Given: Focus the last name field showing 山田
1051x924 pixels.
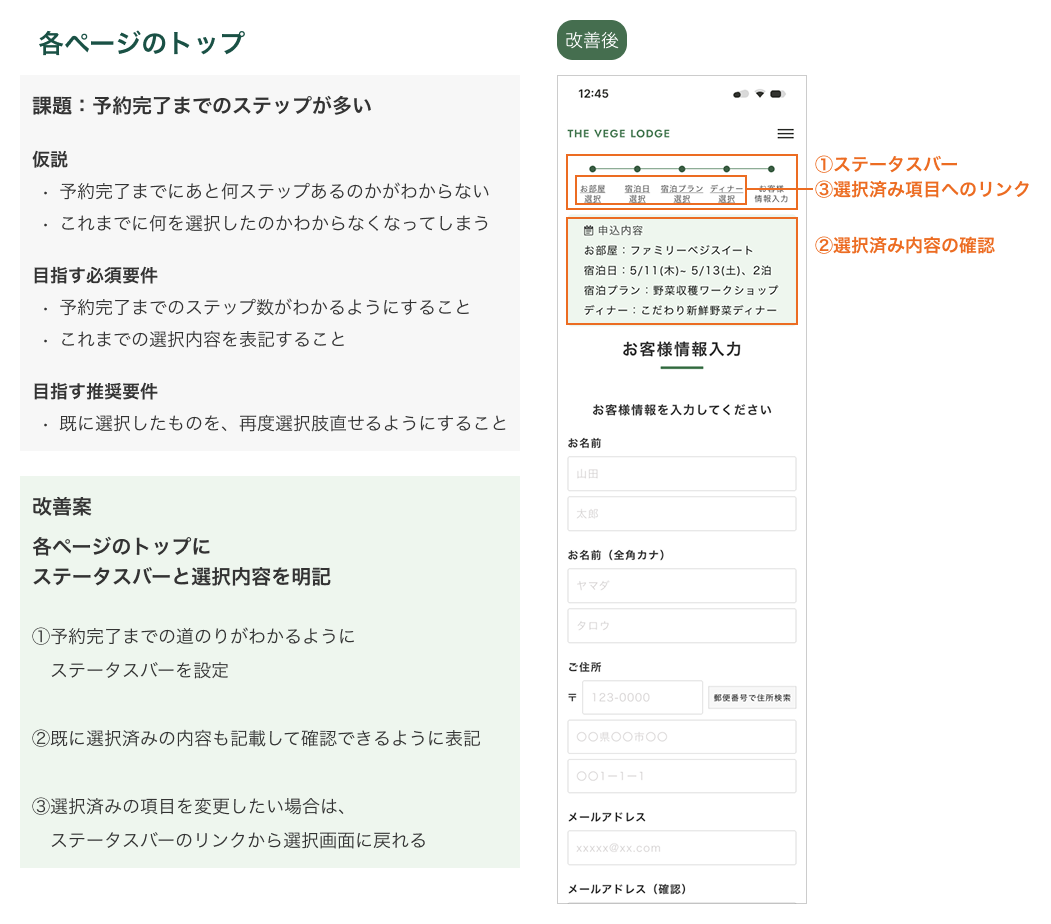Looking at the screenshot, I should (681, 474).
